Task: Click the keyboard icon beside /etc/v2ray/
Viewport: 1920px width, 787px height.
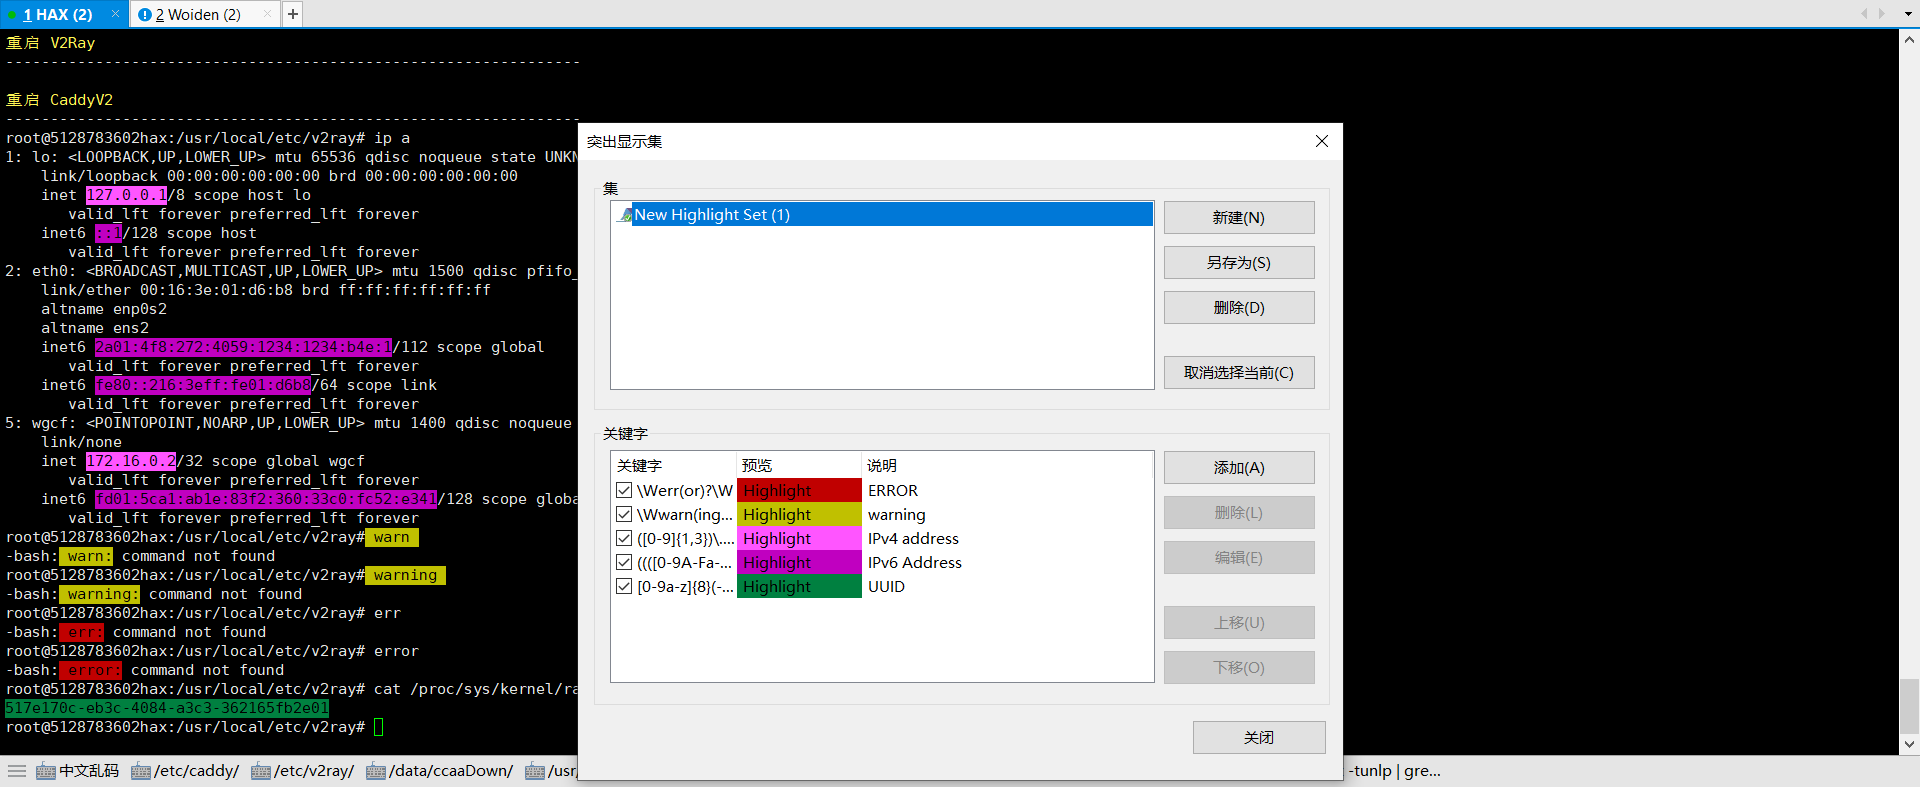Action: pyautogui.click(x=261, y=771)
